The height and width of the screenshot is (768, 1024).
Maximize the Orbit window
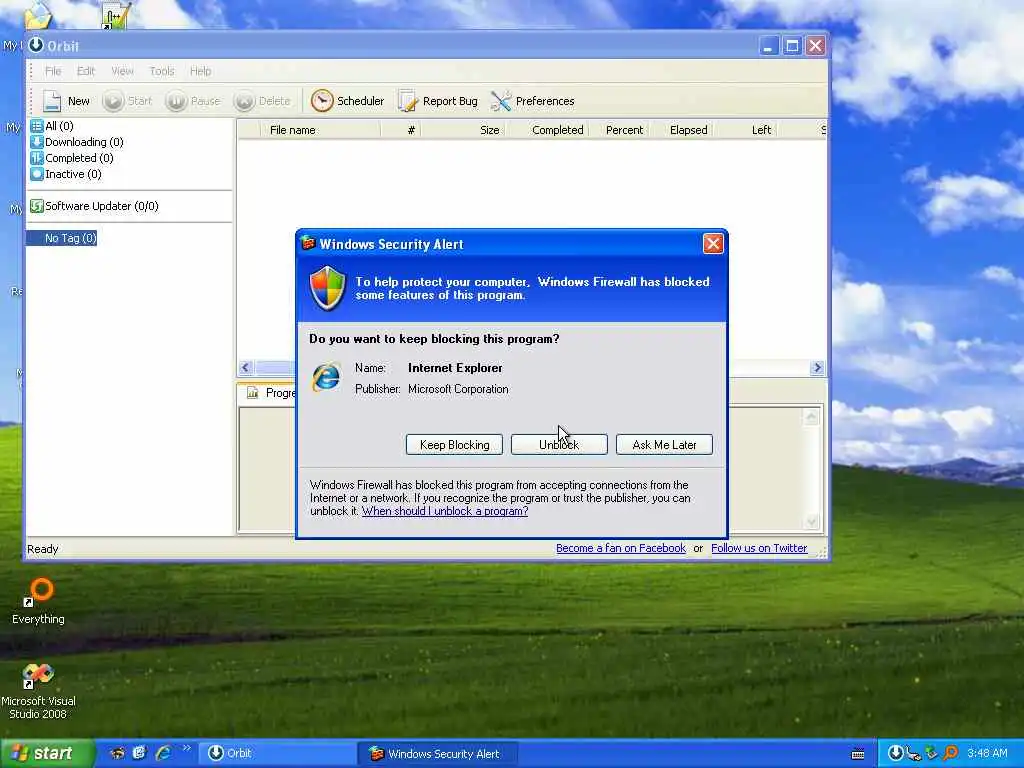[792, 46]
